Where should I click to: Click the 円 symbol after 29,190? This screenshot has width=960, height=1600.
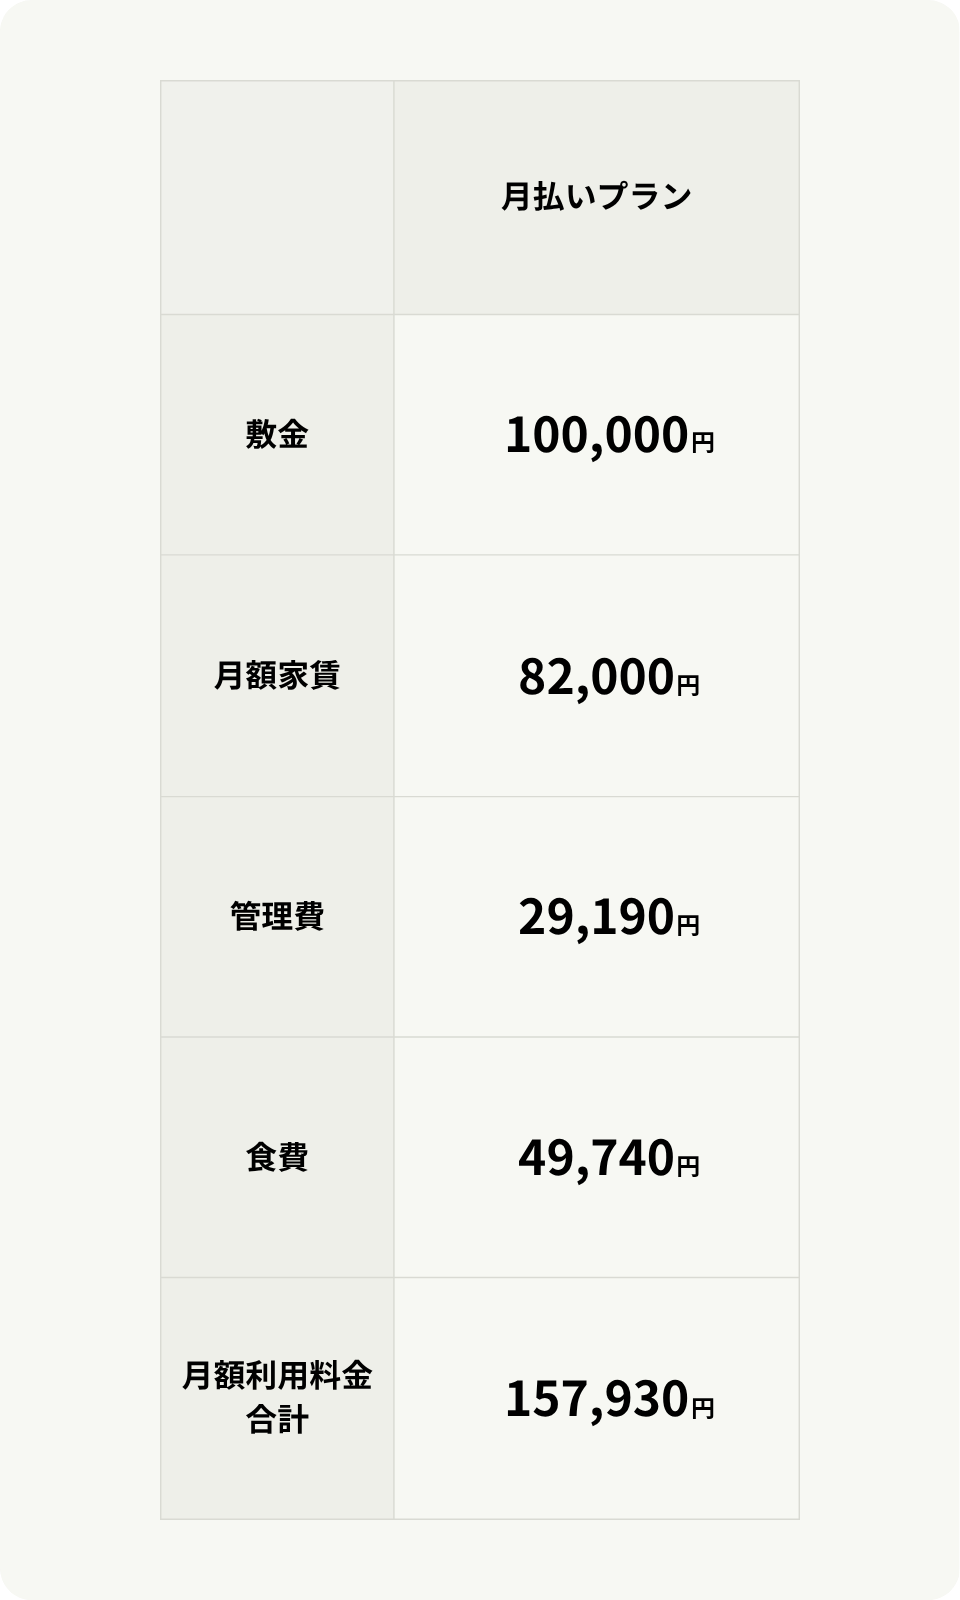tap(688, 926)
